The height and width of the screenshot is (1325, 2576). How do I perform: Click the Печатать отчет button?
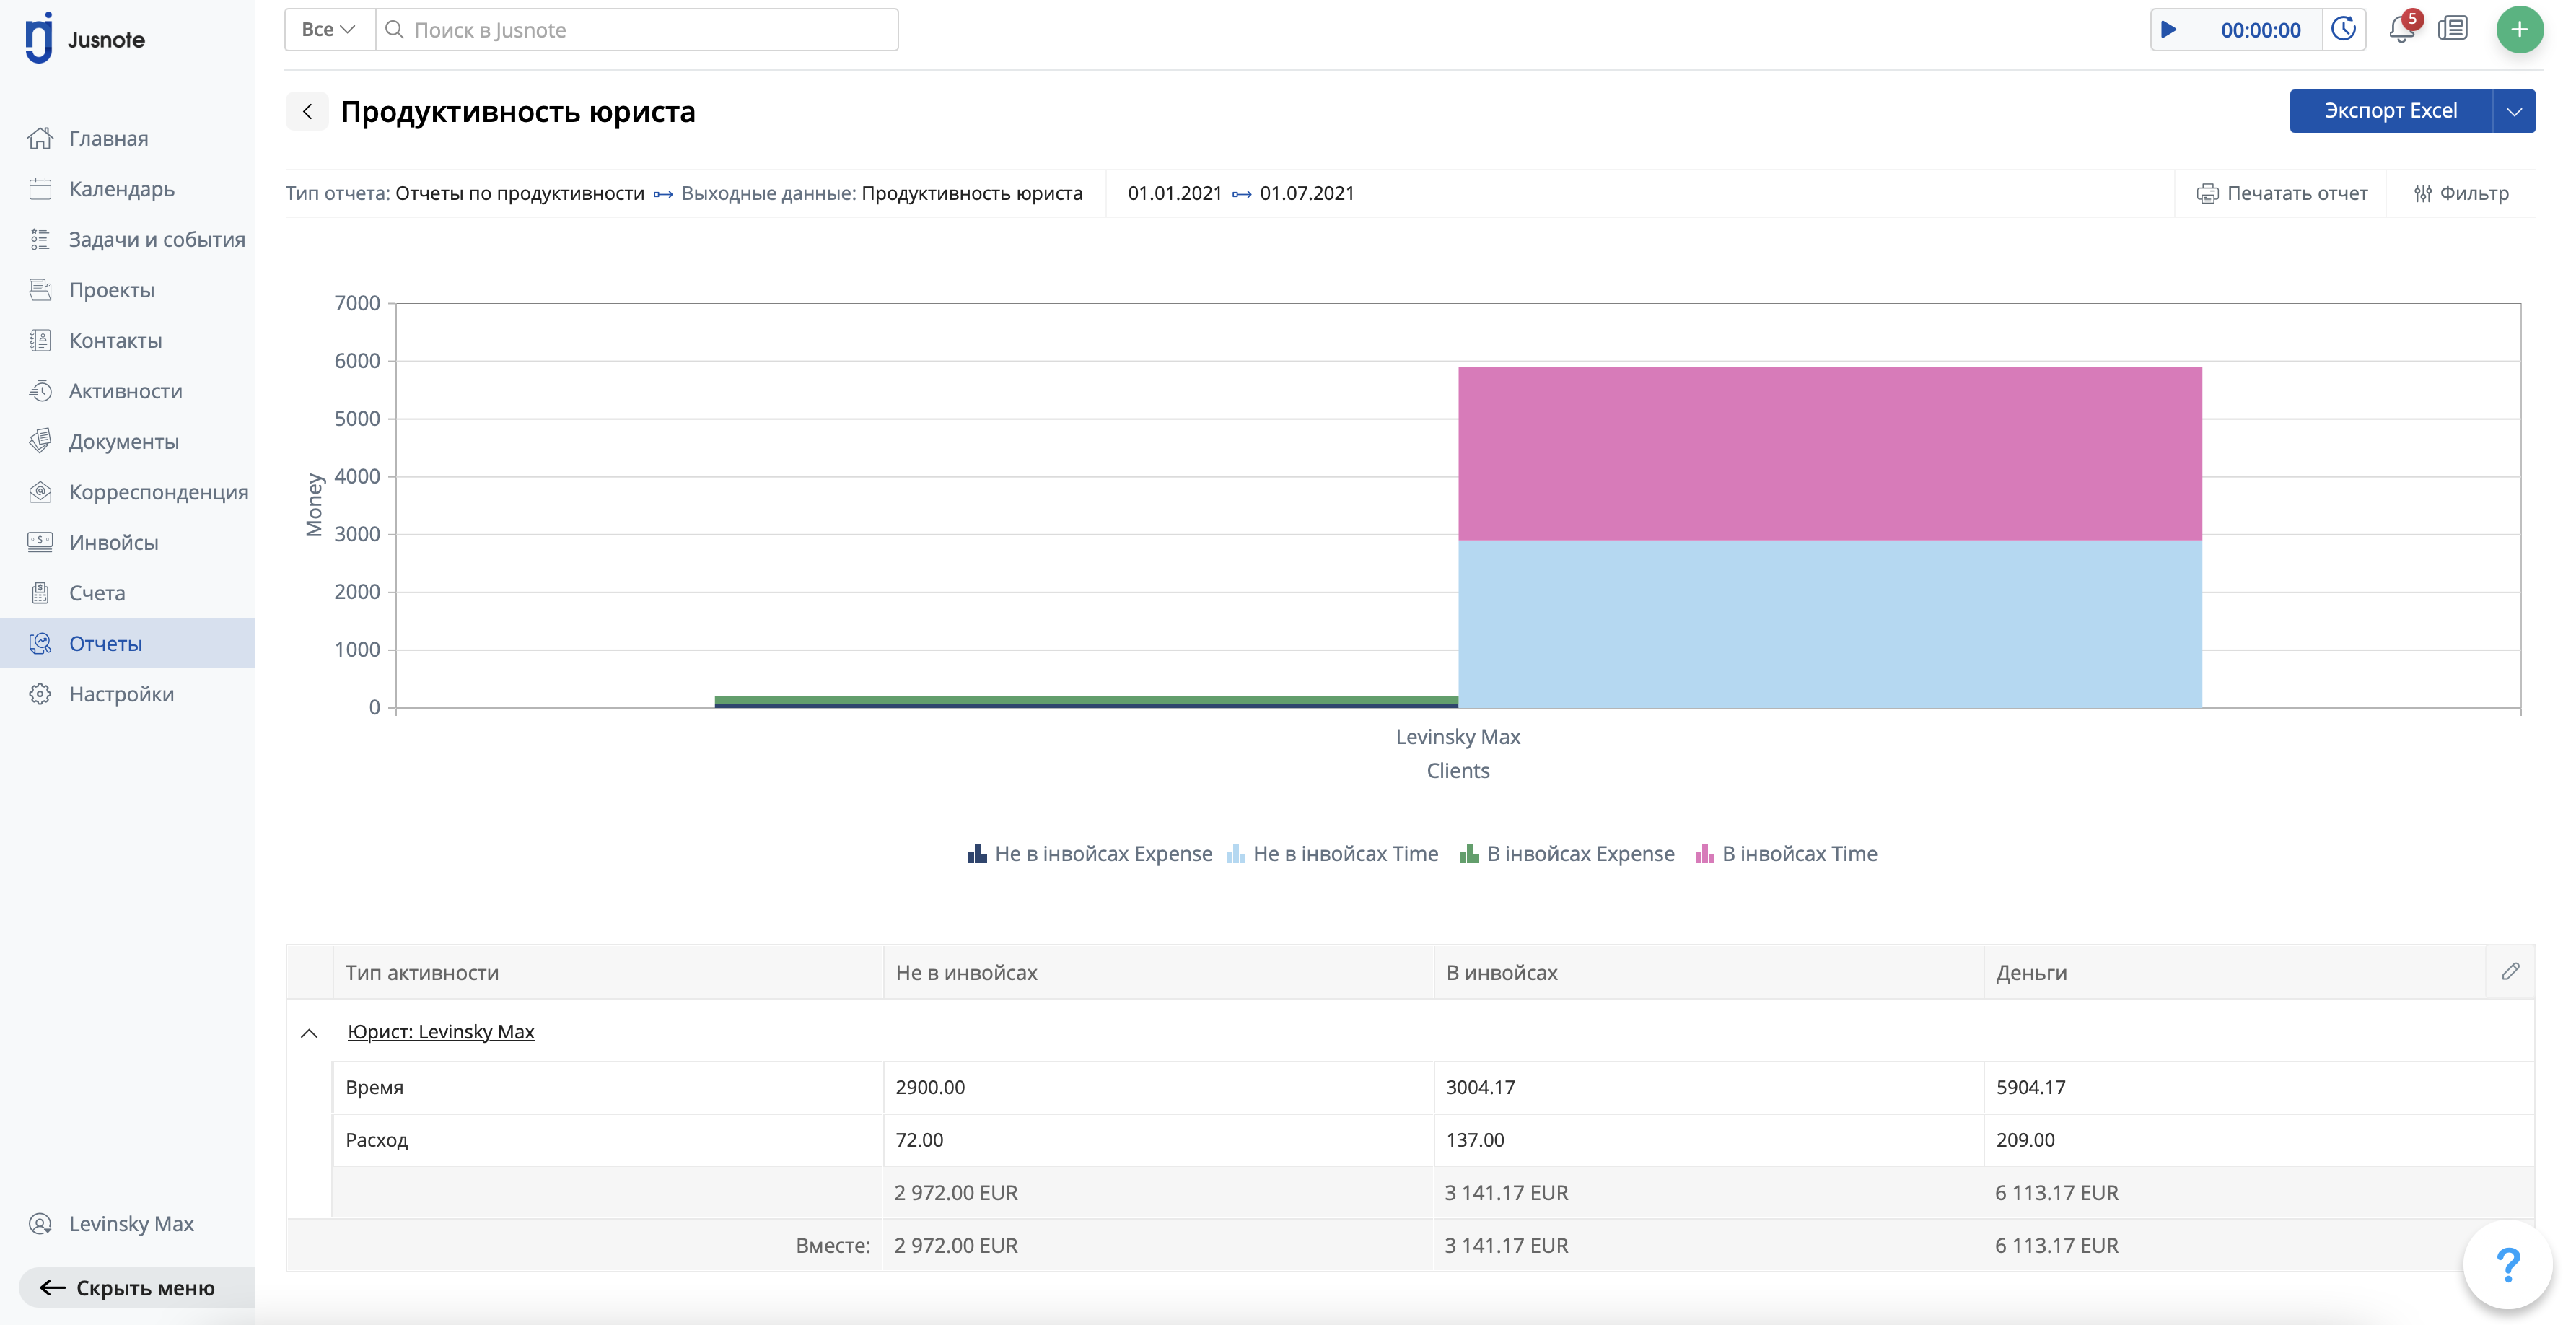click(2282, 193)
